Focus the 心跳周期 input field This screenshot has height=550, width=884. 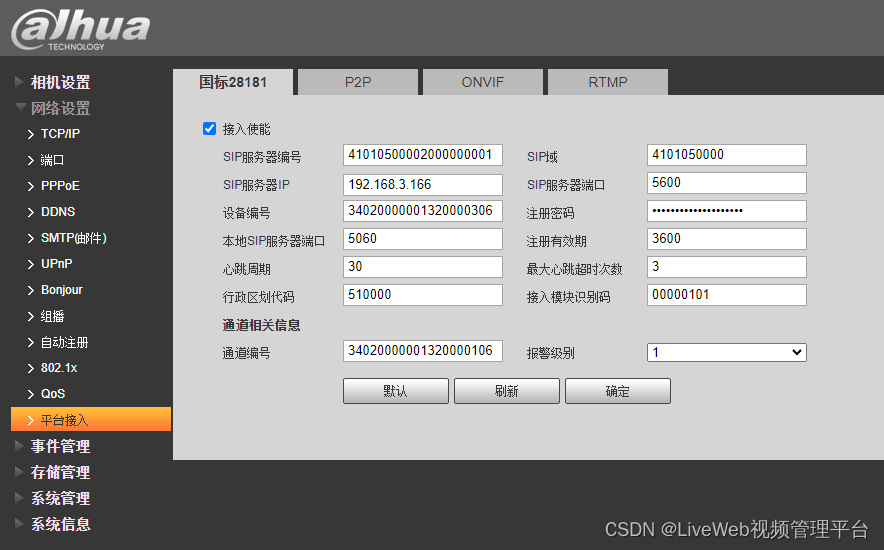click(x=423, y=267)
